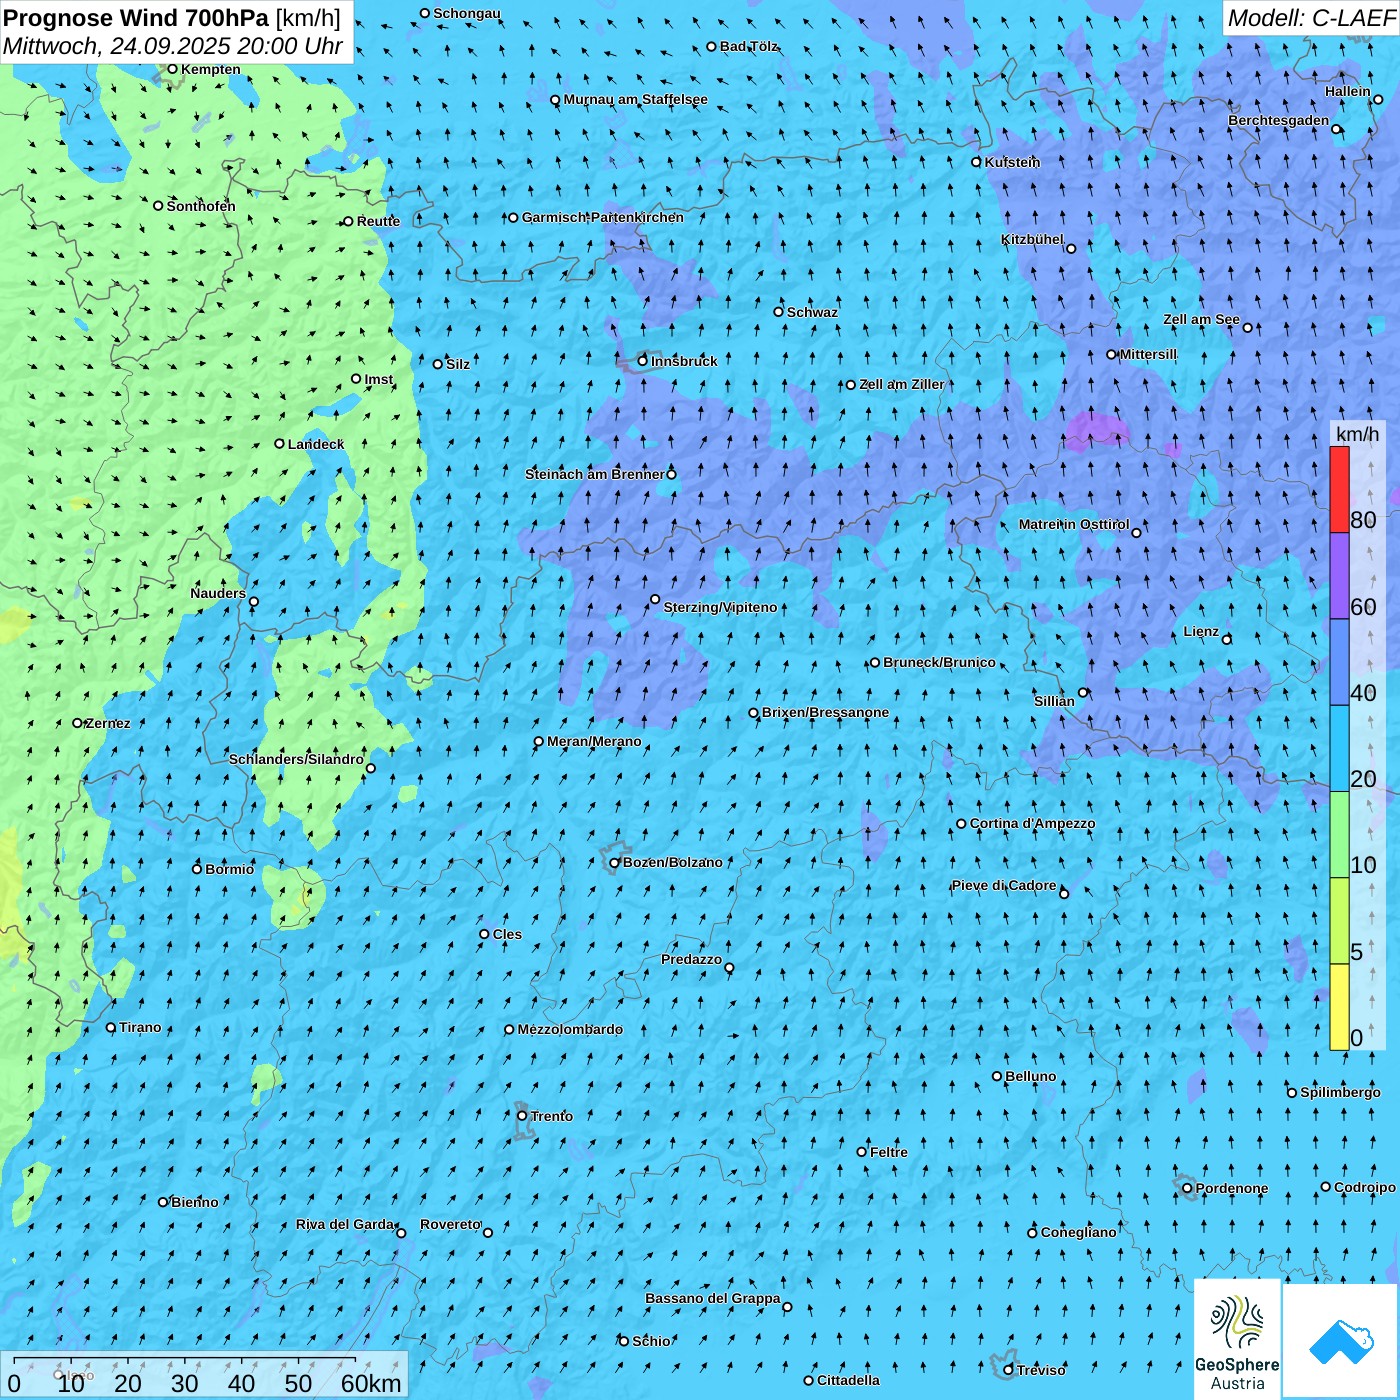
Task: Select the Imst location label
Action: [378, 379]
